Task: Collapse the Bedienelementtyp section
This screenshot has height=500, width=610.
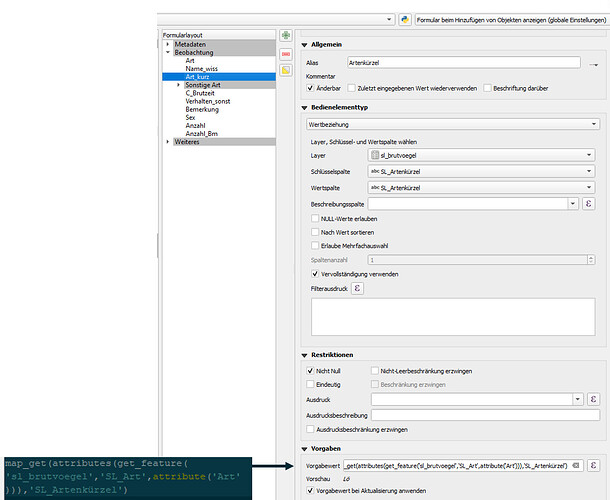Action: coord(305,108)
